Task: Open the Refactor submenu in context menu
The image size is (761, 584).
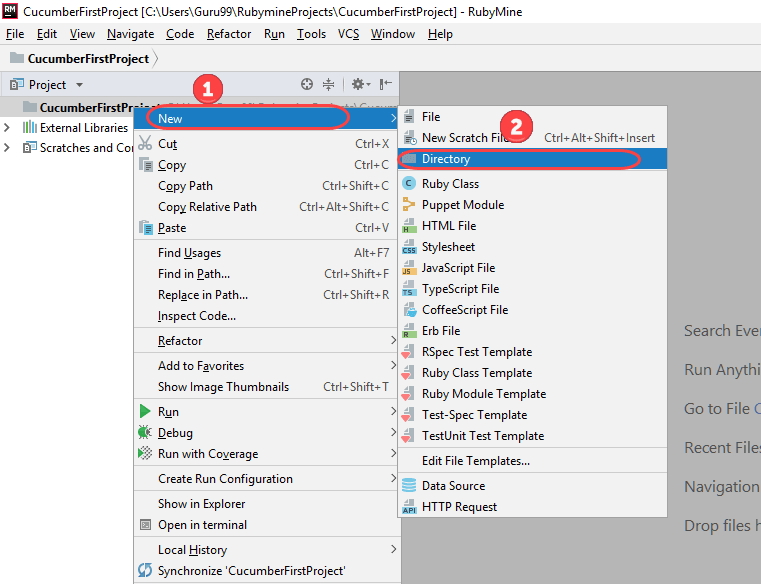Action: [x=180, y=341]
